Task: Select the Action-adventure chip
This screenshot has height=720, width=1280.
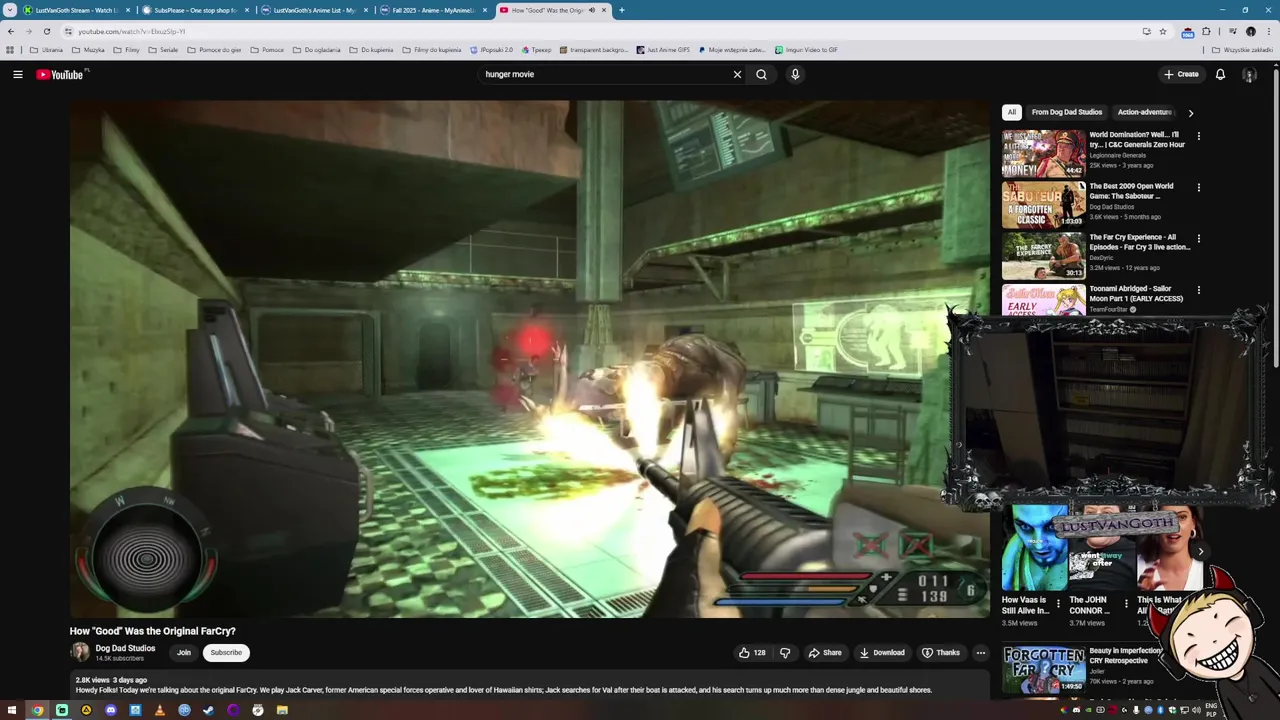Action: point(1145,112)
